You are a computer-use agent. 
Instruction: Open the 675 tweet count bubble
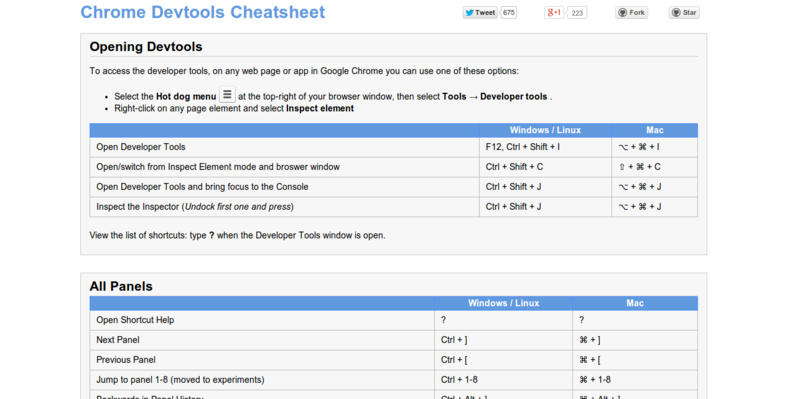(508, 13)
